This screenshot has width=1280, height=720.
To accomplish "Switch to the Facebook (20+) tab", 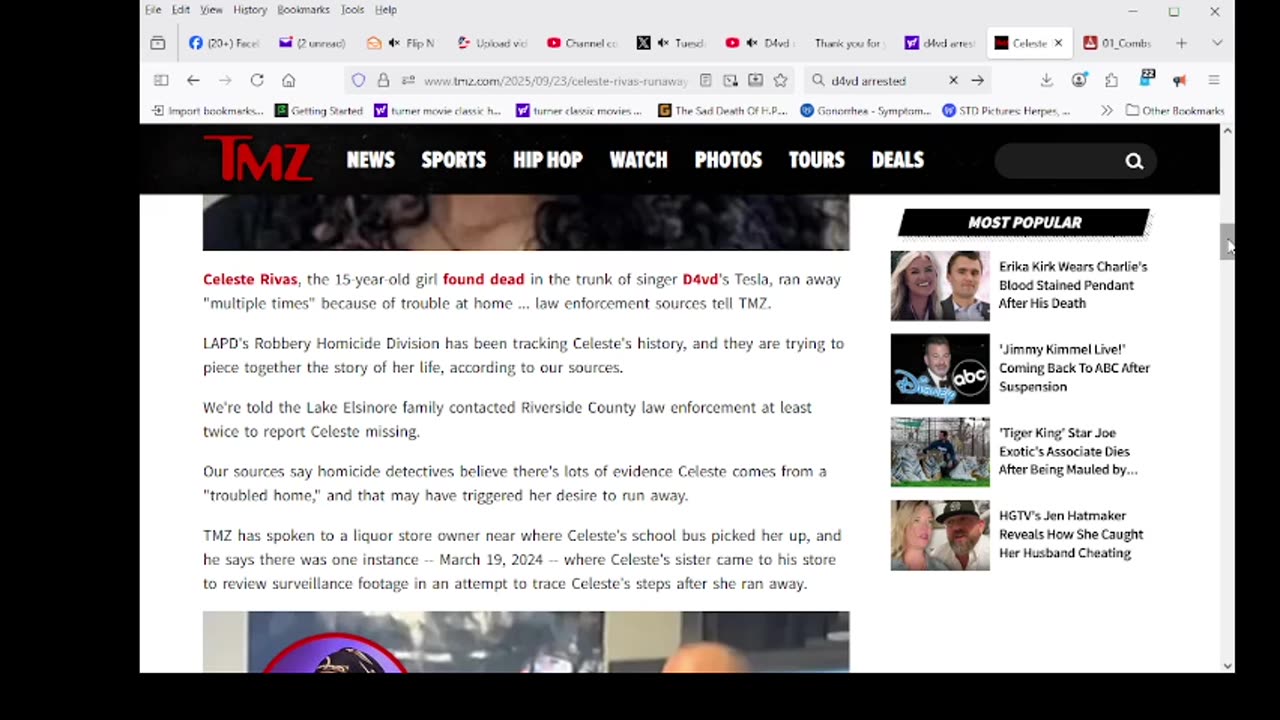I will pos(224,43).
